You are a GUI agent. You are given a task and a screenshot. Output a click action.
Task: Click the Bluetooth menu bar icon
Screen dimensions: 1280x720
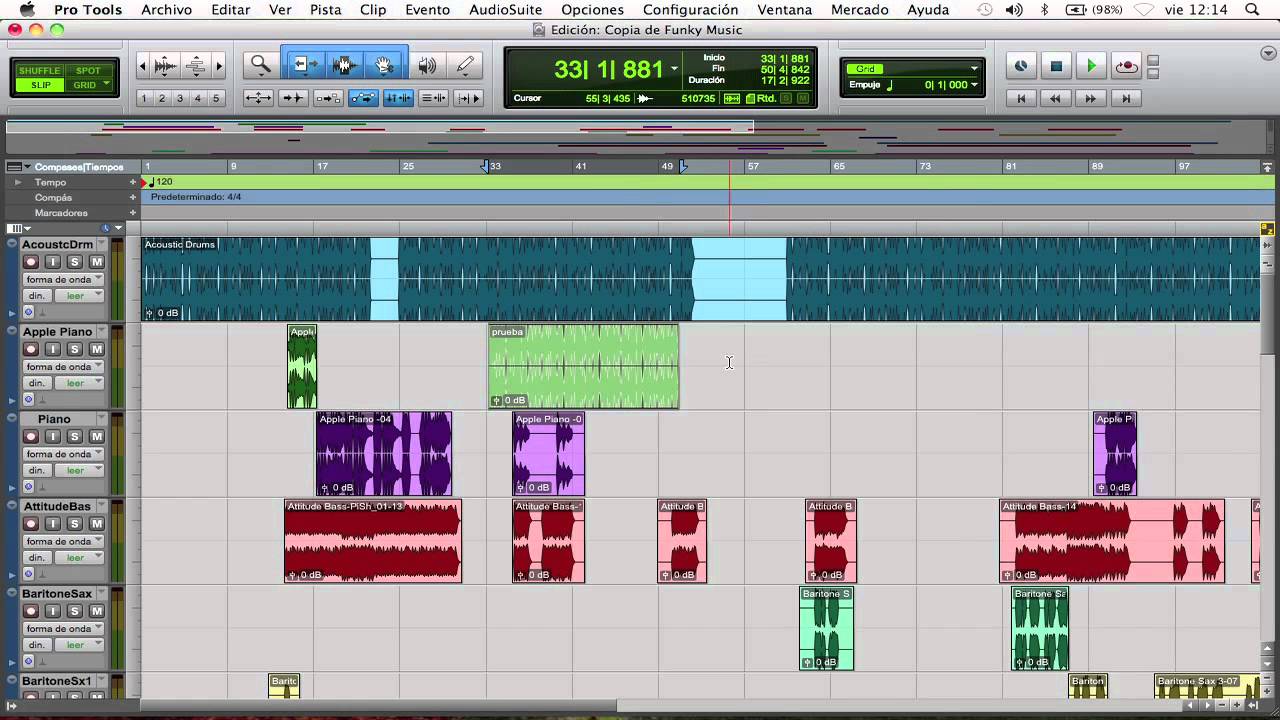tap(1044, 10)
